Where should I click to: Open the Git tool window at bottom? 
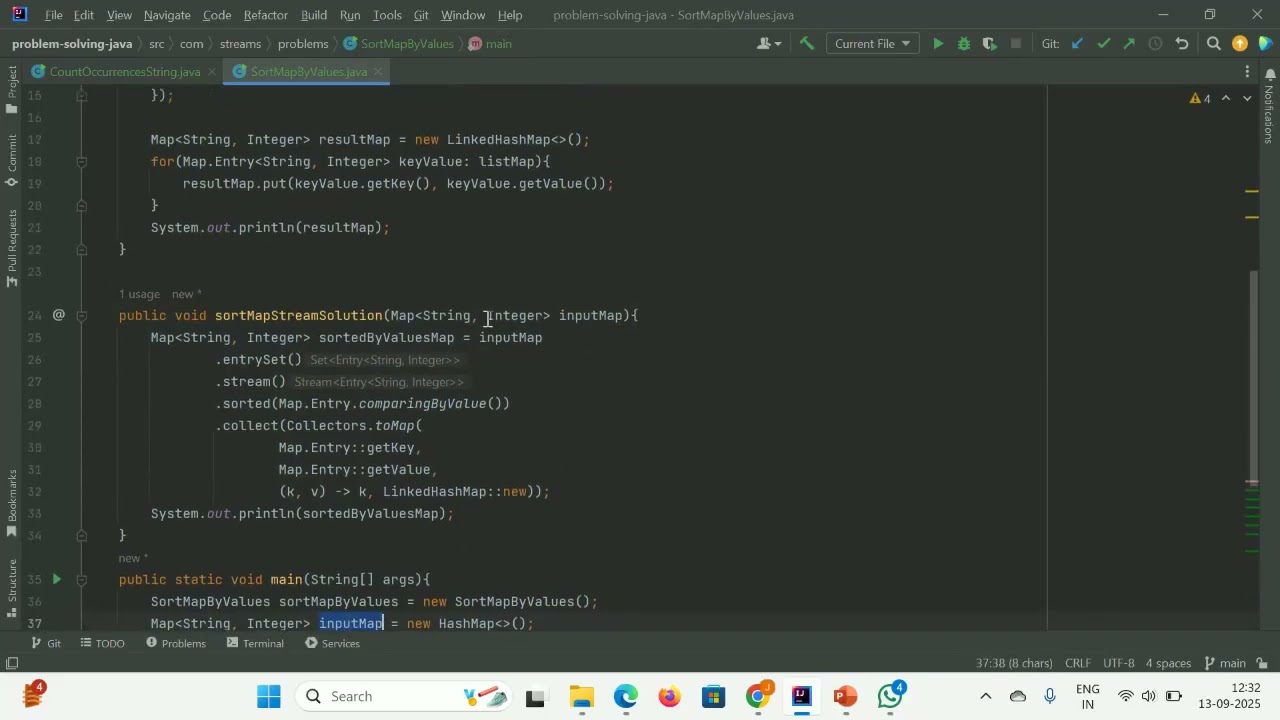pos(46,643)
